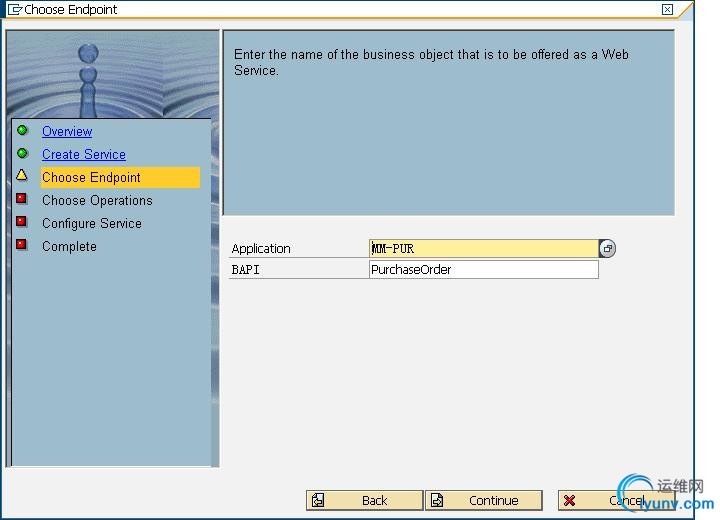This screenshot has height=520, width=720.
Task: Click the Continue button's page icon
Action: (437, 500)
